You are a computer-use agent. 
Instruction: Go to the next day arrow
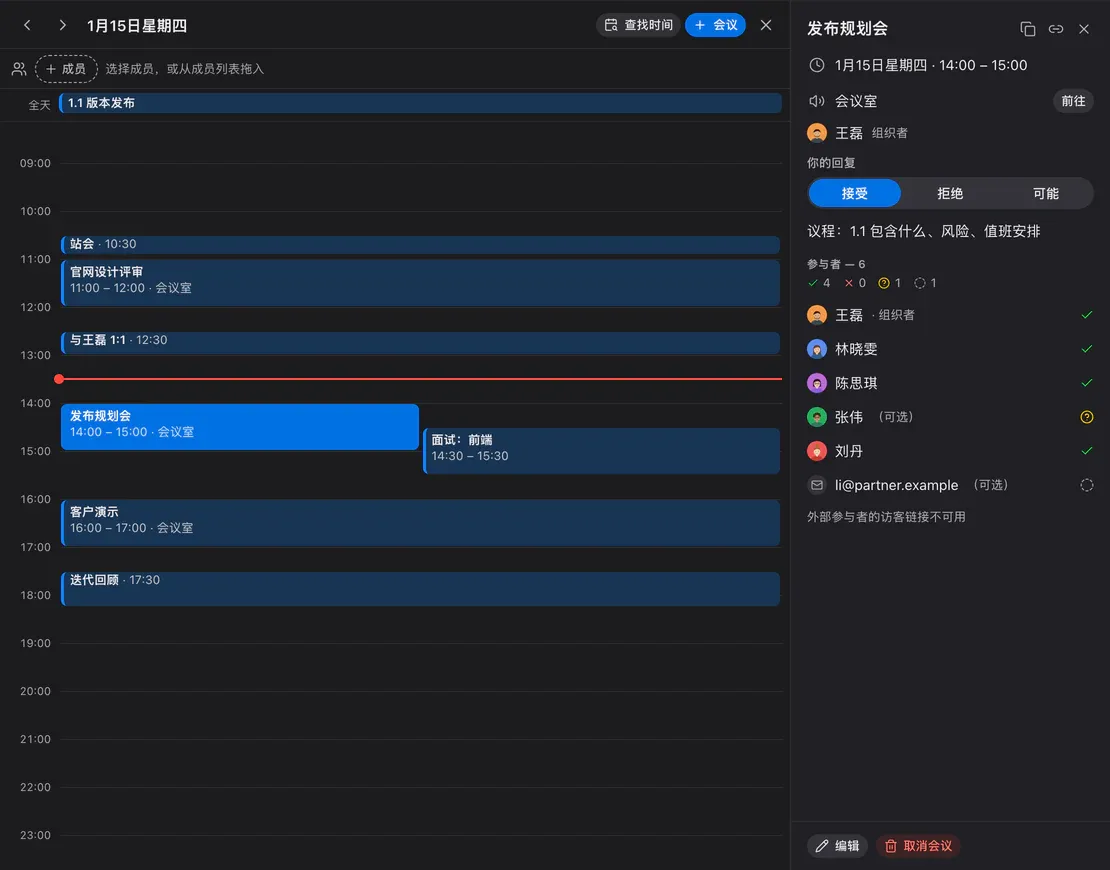point(62,25)
